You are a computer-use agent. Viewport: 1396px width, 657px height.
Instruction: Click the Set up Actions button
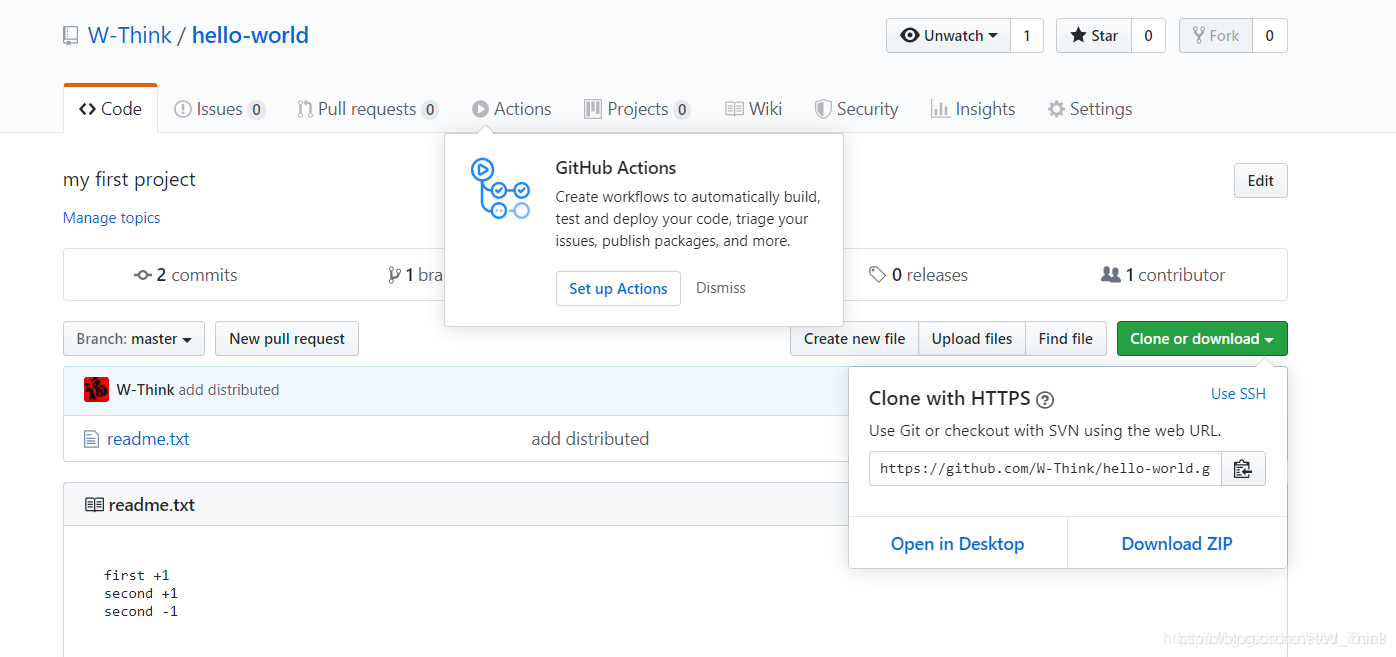click(x=618, y=288)
